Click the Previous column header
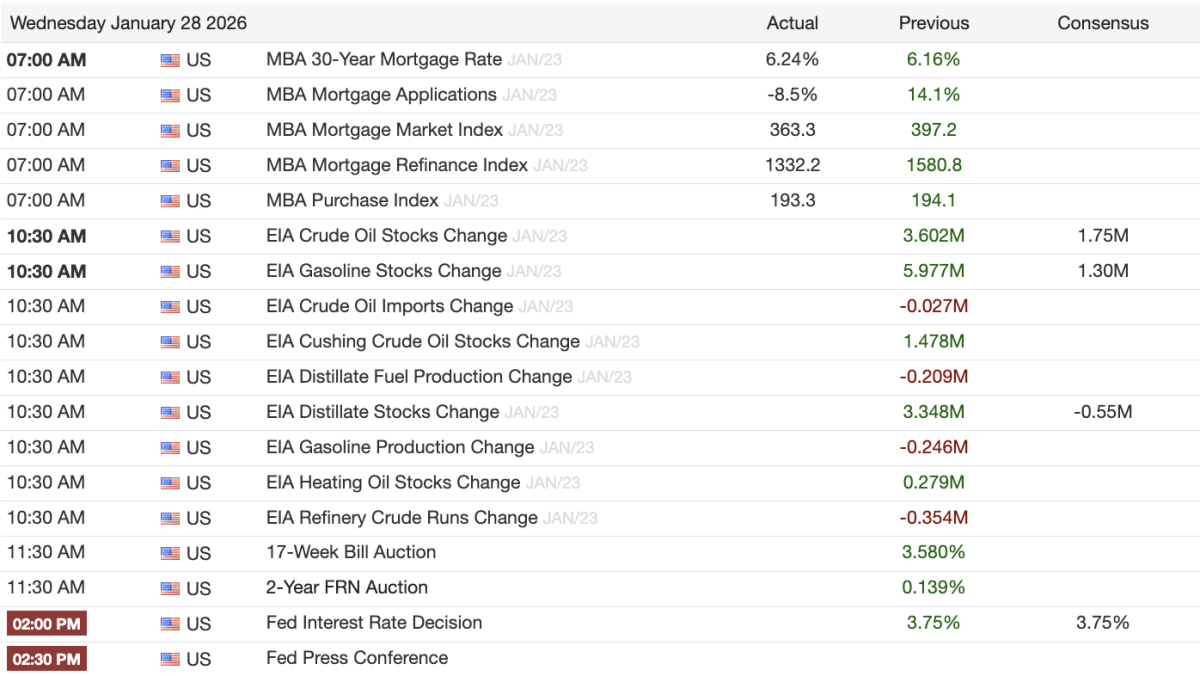 (933, 23)
